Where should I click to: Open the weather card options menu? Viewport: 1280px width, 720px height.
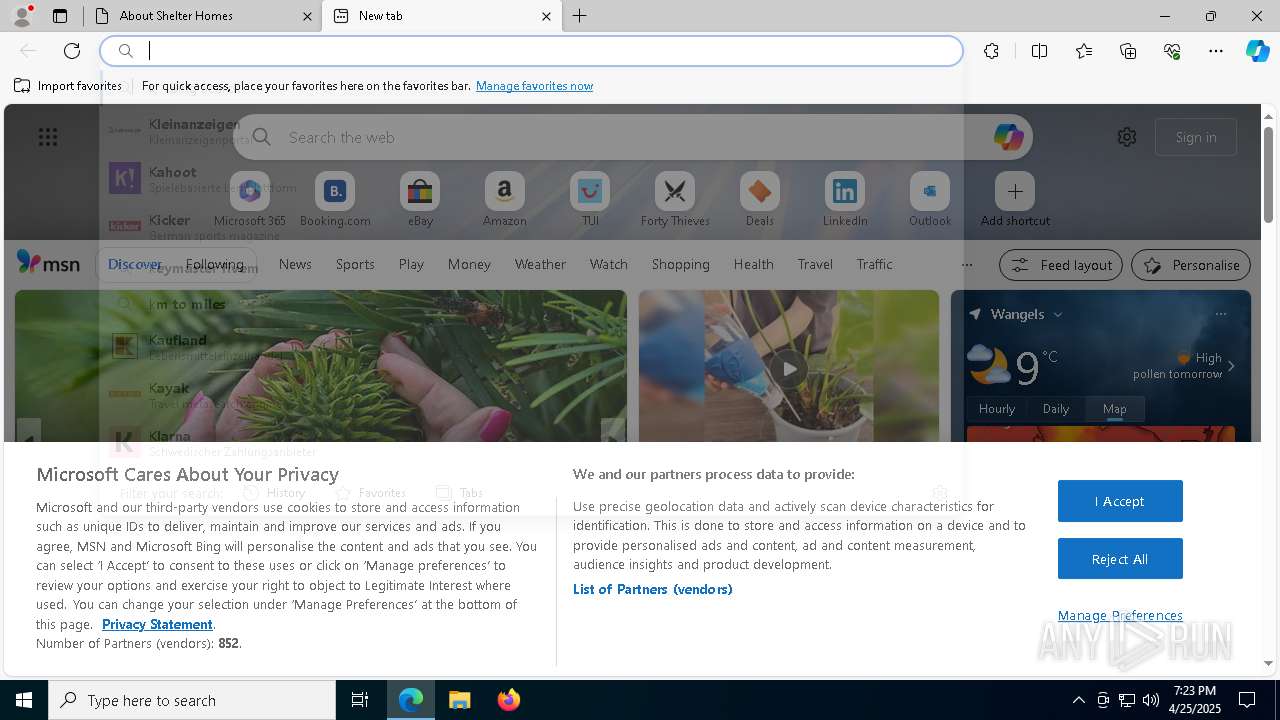(1221, 314)
